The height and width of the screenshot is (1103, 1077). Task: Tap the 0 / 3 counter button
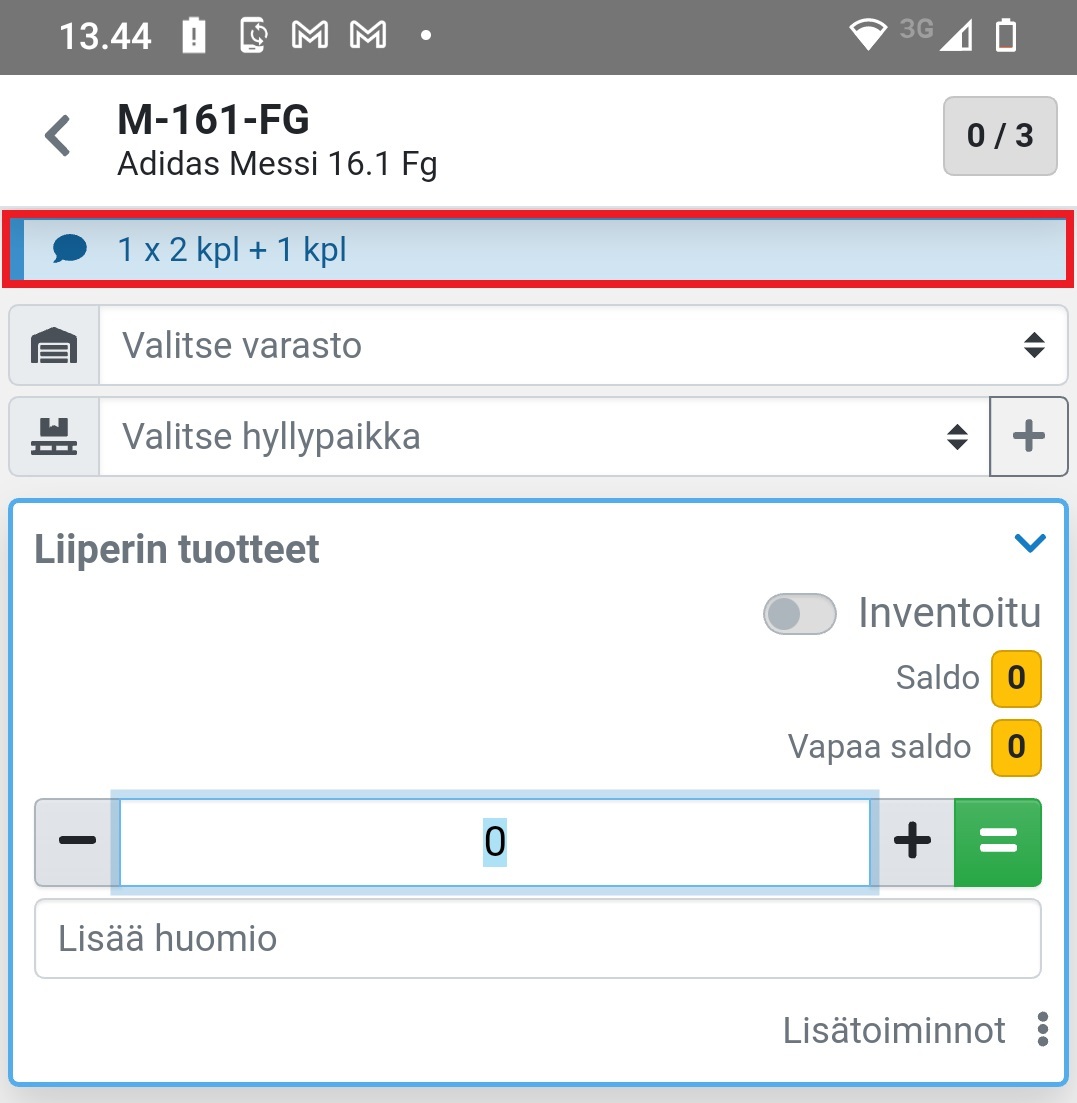click(x=999, y=136)
